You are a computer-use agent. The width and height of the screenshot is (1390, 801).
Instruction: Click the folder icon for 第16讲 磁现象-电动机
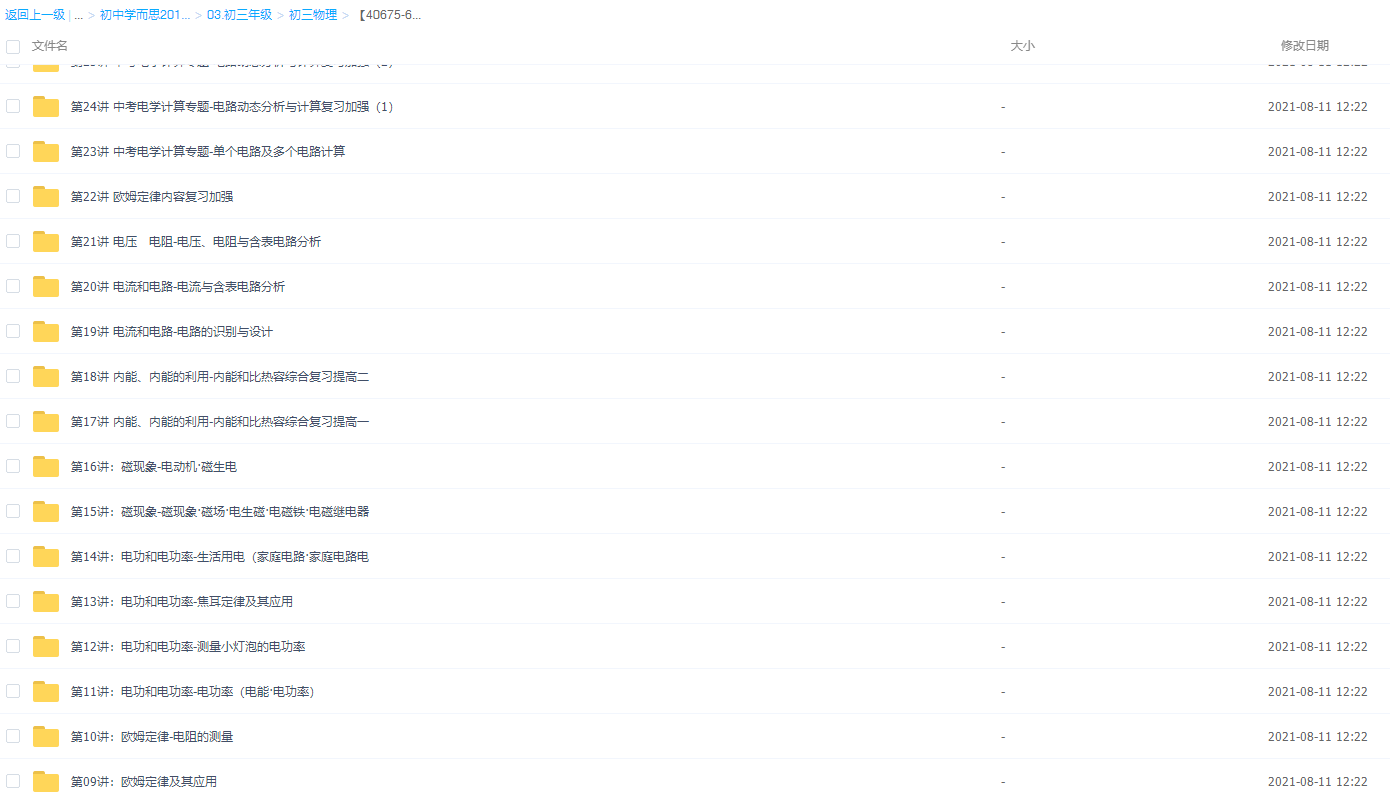point(45,466)
